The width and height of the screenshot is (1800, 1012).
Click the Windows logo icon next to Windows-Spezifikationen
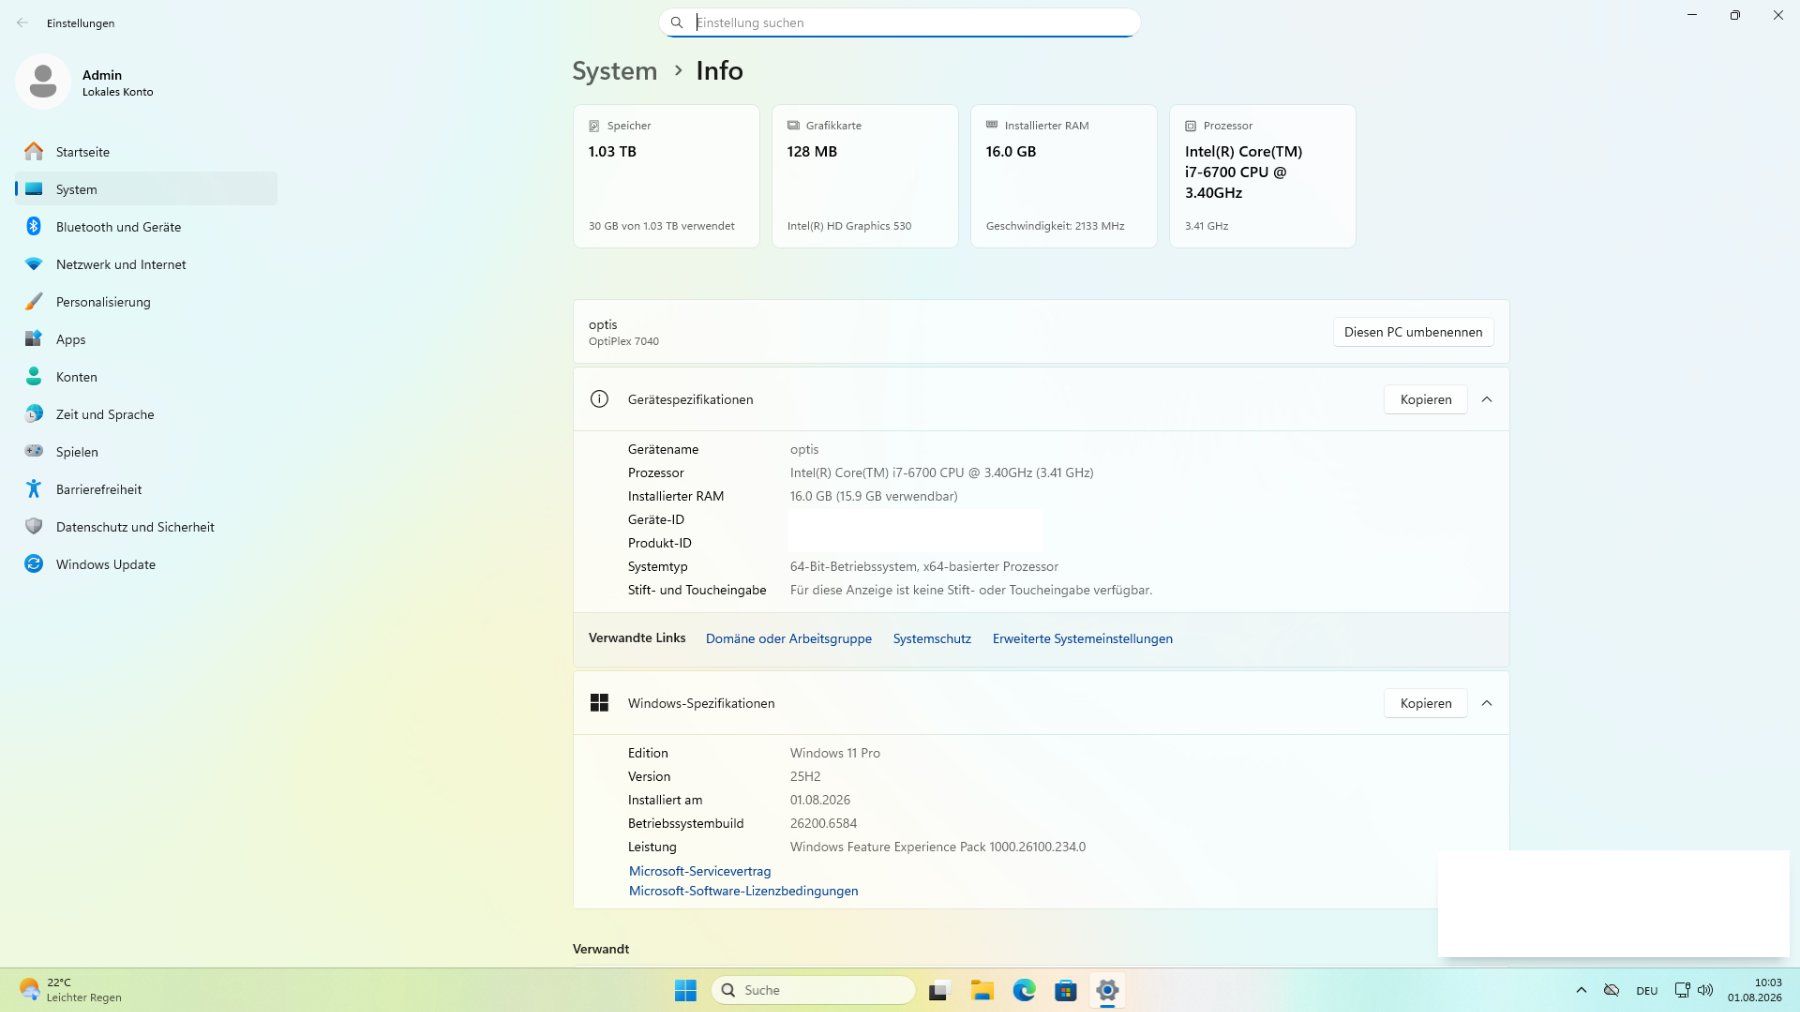(599, 703)
